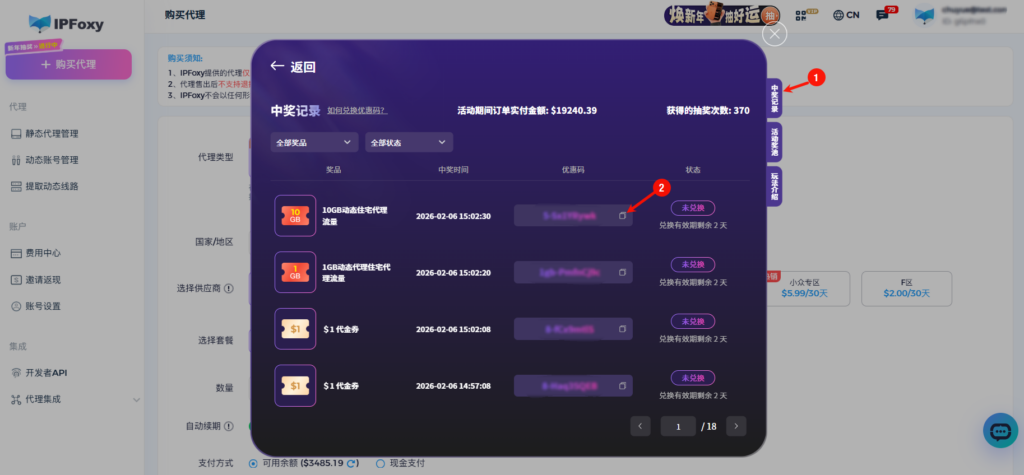
Task: Select 现金支付 payment radio option
Action: pos(381,463)
